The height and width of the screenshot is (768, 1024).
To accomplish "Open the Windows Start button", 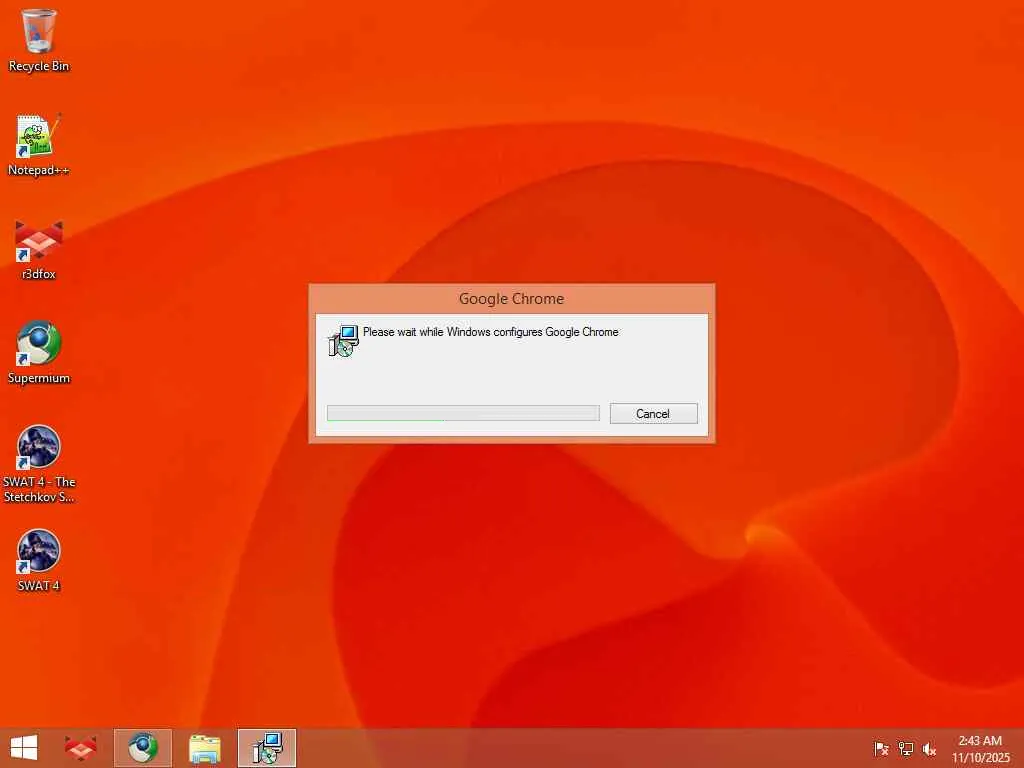I will pyautogui.click(x=24, y=748).
